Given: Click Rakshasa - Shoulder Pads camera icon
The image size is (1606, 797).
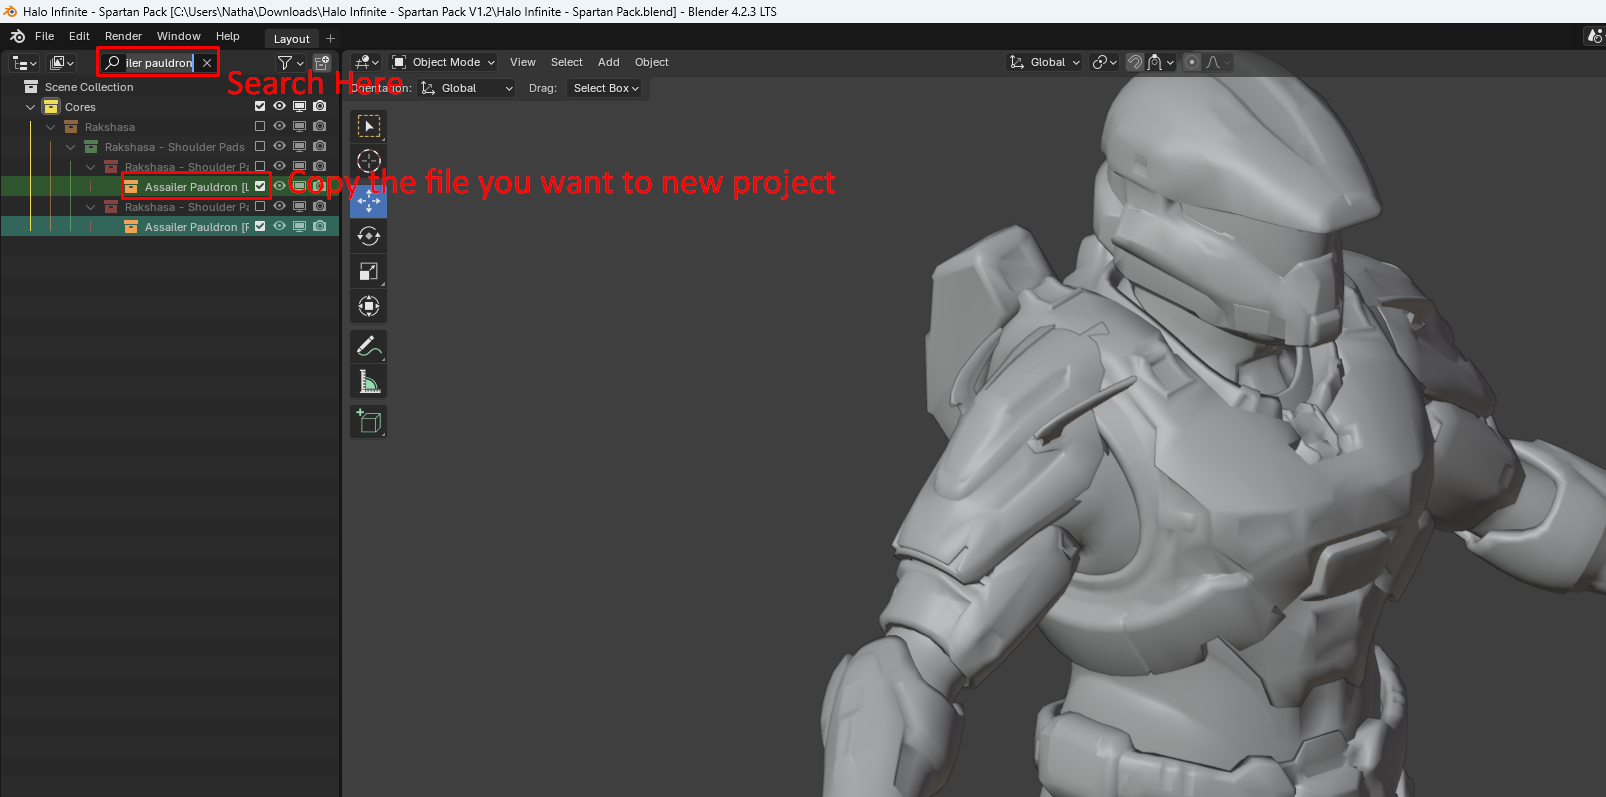Looking at the screenshot, I should 320,146.
